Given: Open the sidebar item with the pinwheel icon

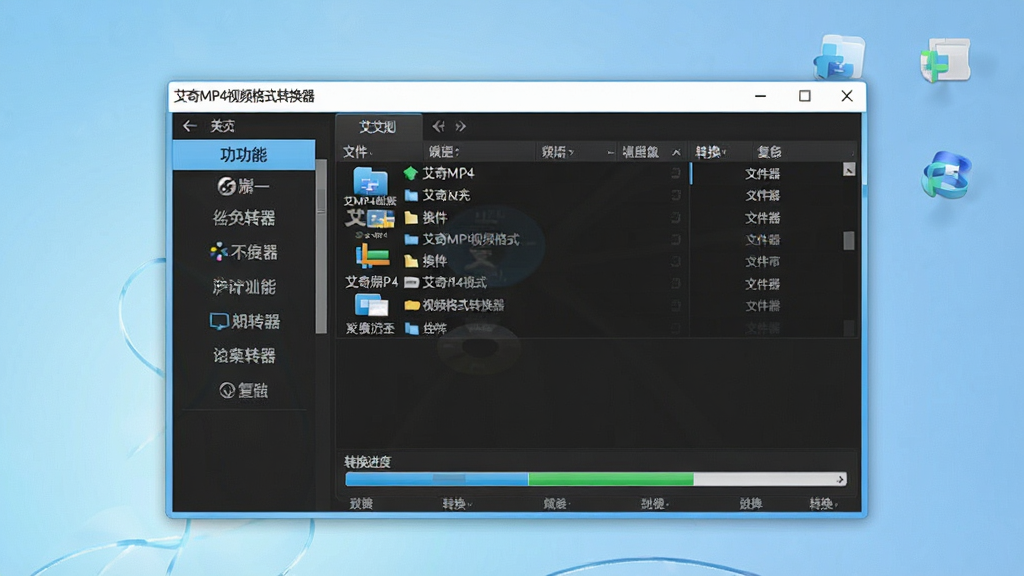Looking at the screenshot, I should coord(244,252).
